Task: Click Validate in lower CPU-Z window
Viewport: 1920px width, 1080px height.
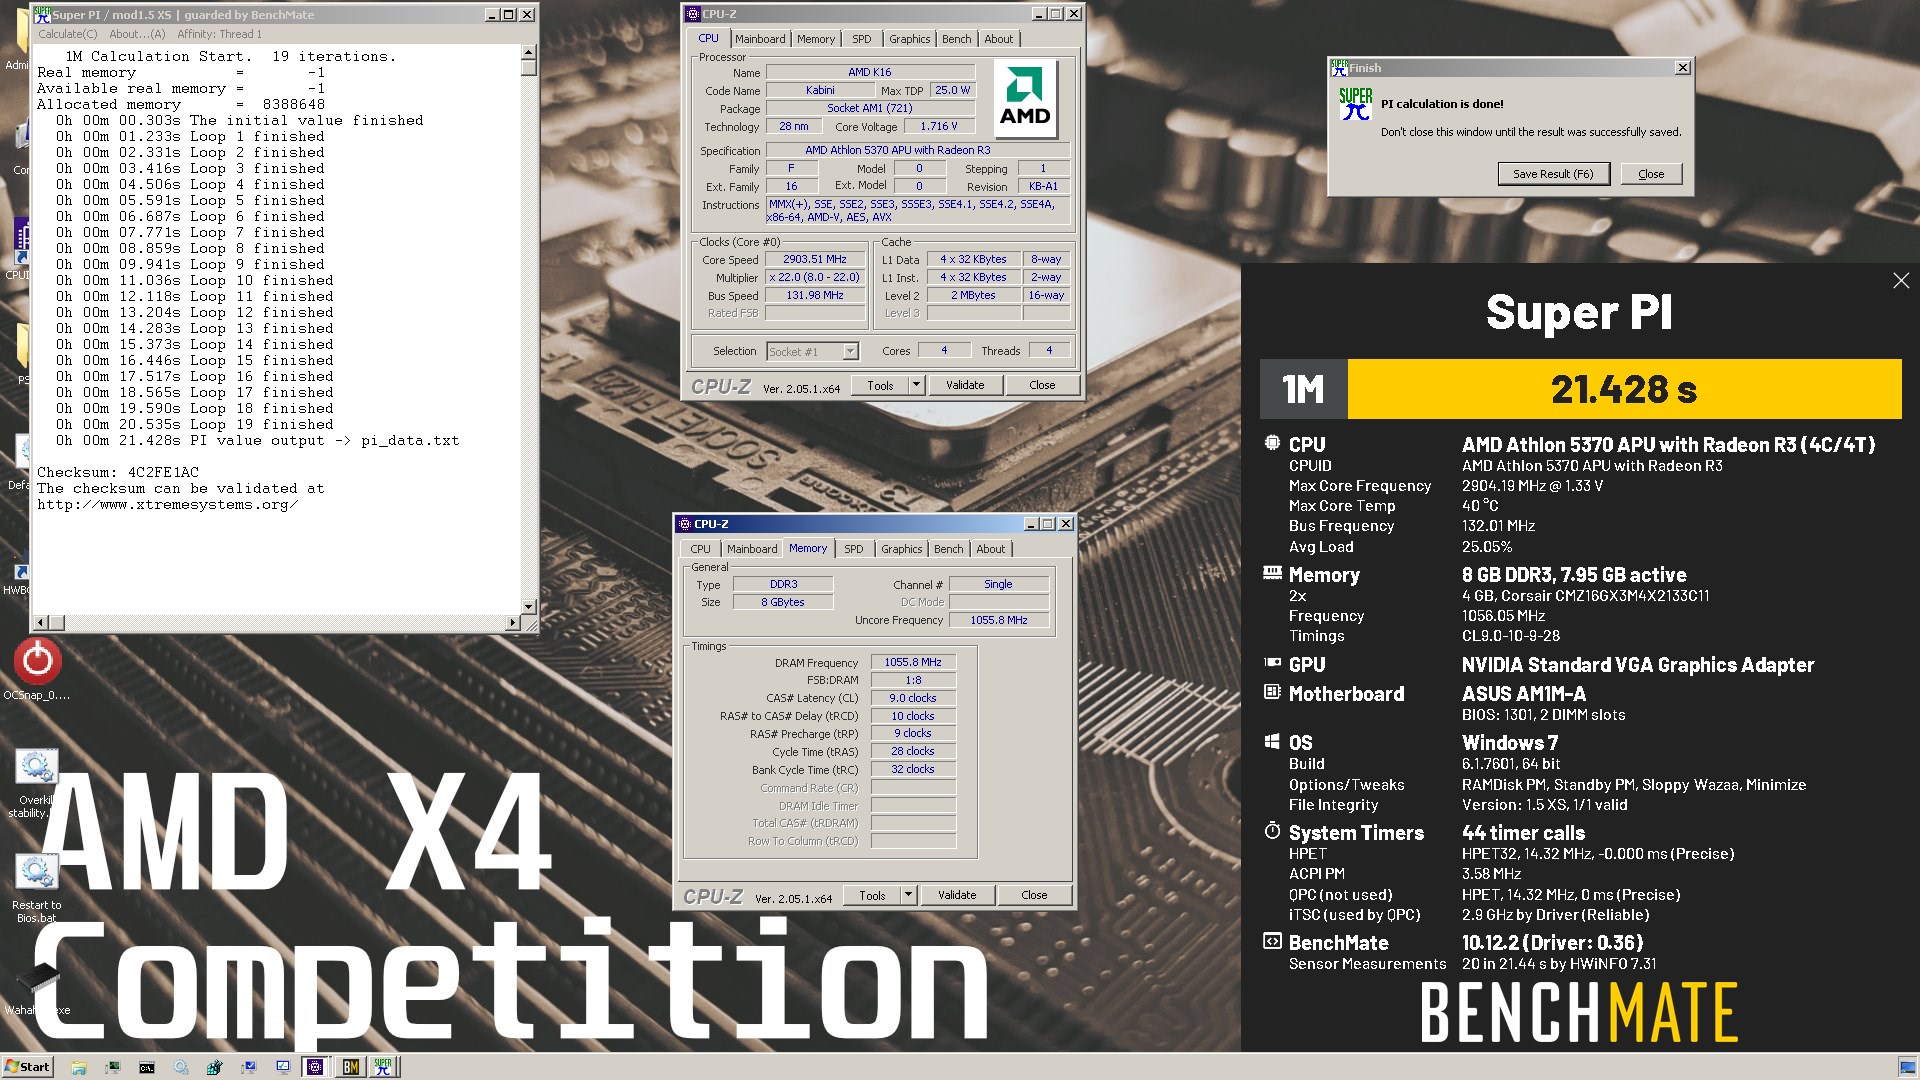Action: point(957,895)
